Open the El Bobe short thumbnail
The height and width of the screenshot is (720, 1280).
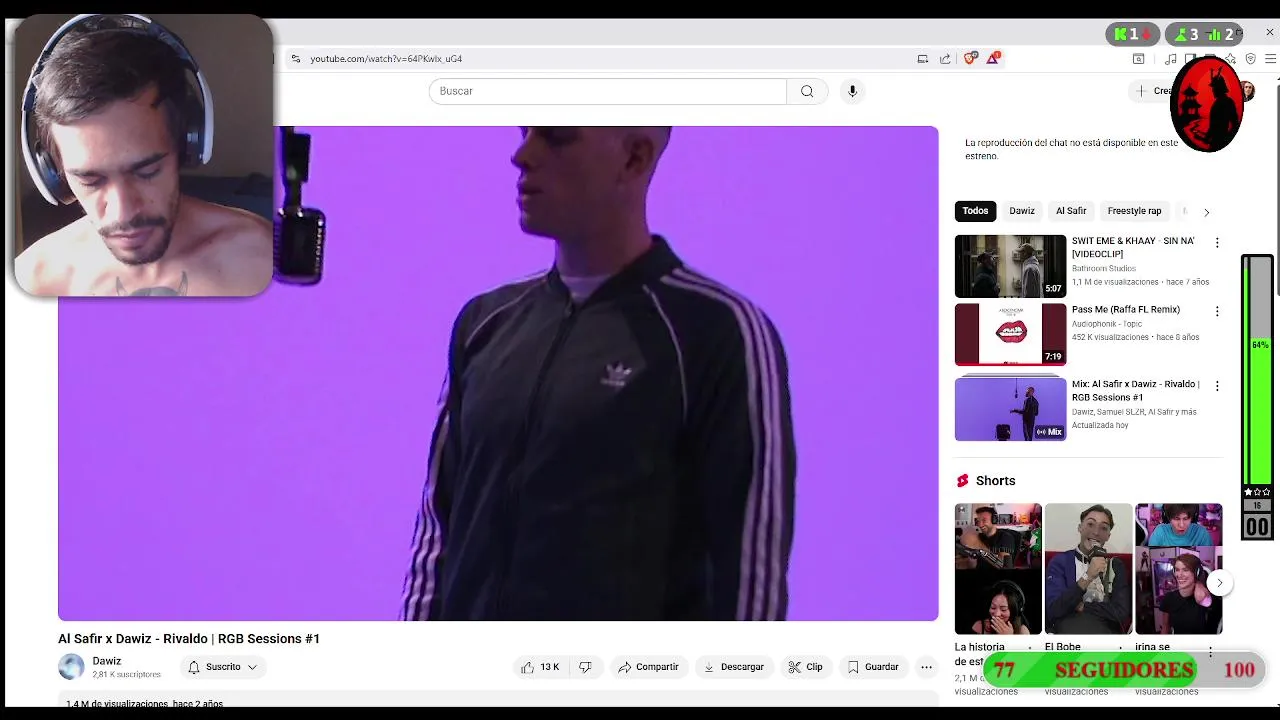pyautogui.click(x=1088, y=568)
